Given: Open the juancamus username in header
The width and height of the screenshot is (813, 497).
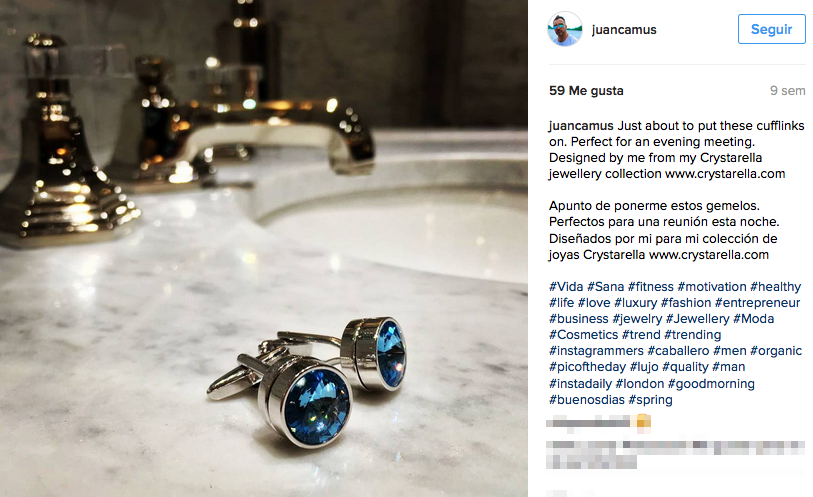Looking at the screenshot, I should (x=624, y=30).
